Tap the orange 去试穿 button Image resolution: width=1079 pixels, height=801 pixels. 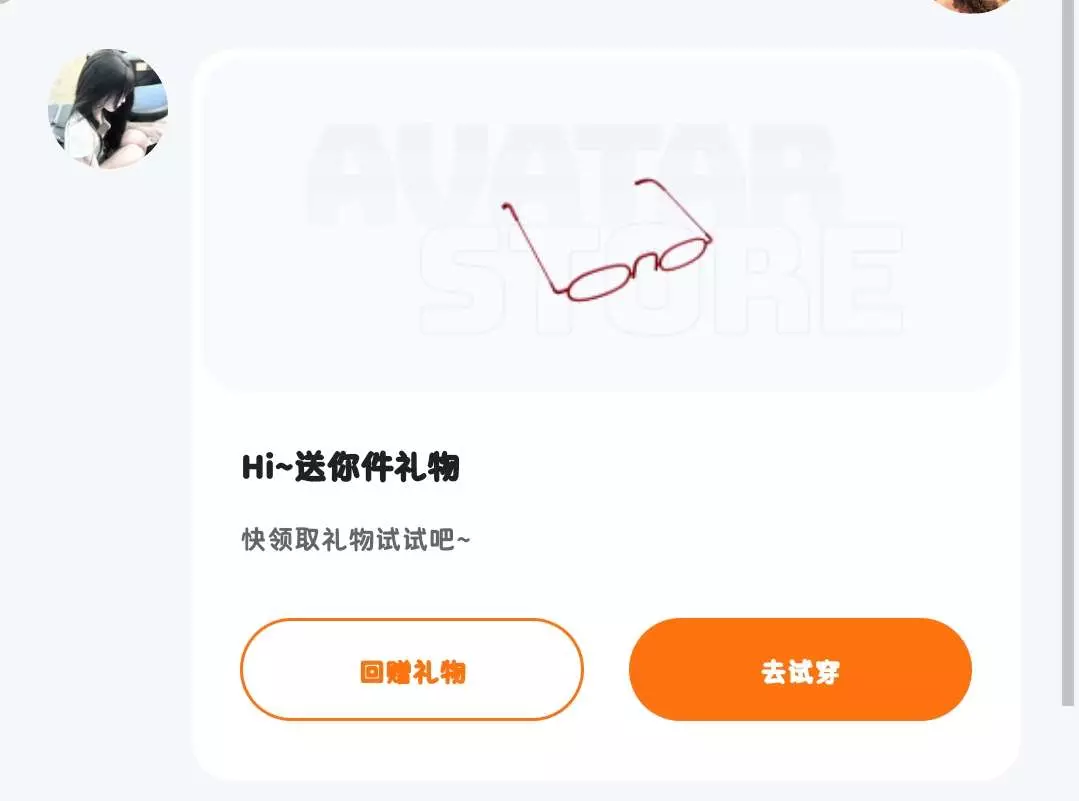click(x=800, y=670)
